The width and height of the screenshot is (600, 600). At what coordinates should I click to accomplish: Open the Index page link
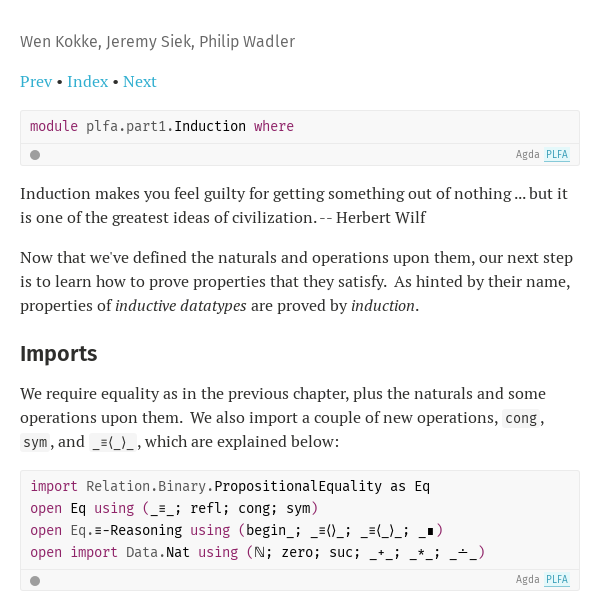(88, 82)
